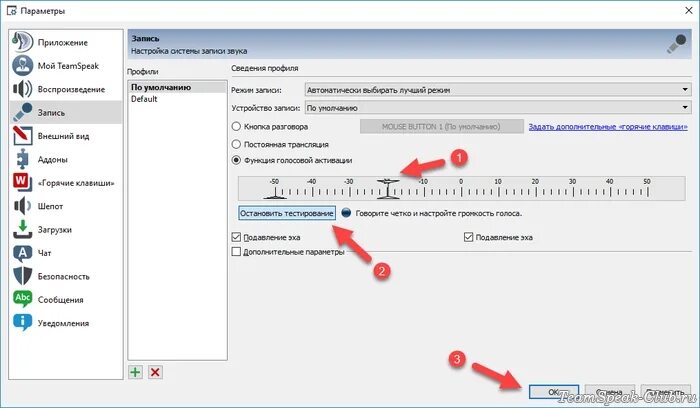Image resolution: width=700 pixels, height=408 pixels.
Task: Click the Чат bubble icon
Action: coord(22,253)
